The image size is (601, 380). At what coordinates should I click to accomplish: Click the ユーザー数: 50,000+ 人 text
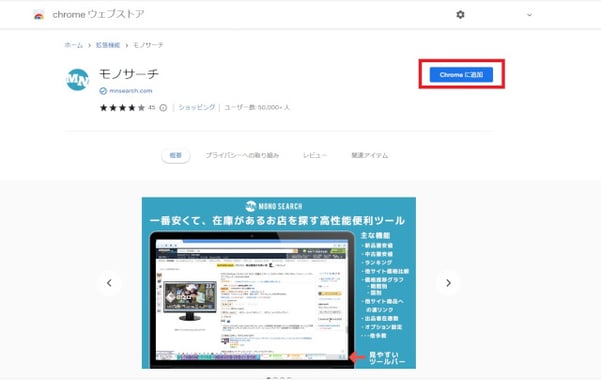click(257, 107)
